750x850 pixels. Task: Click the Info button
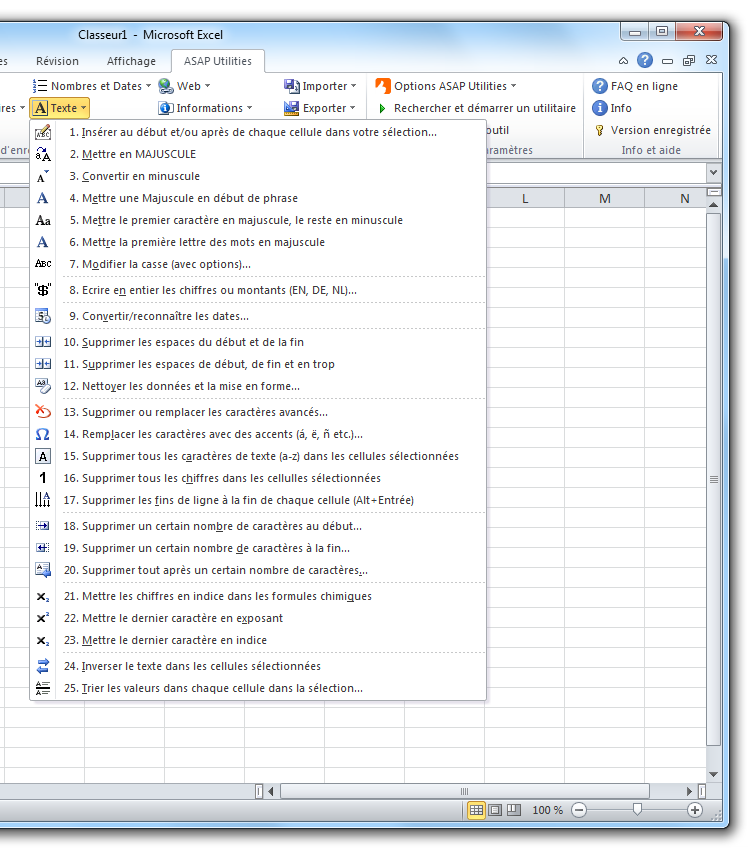pos(612,108)
